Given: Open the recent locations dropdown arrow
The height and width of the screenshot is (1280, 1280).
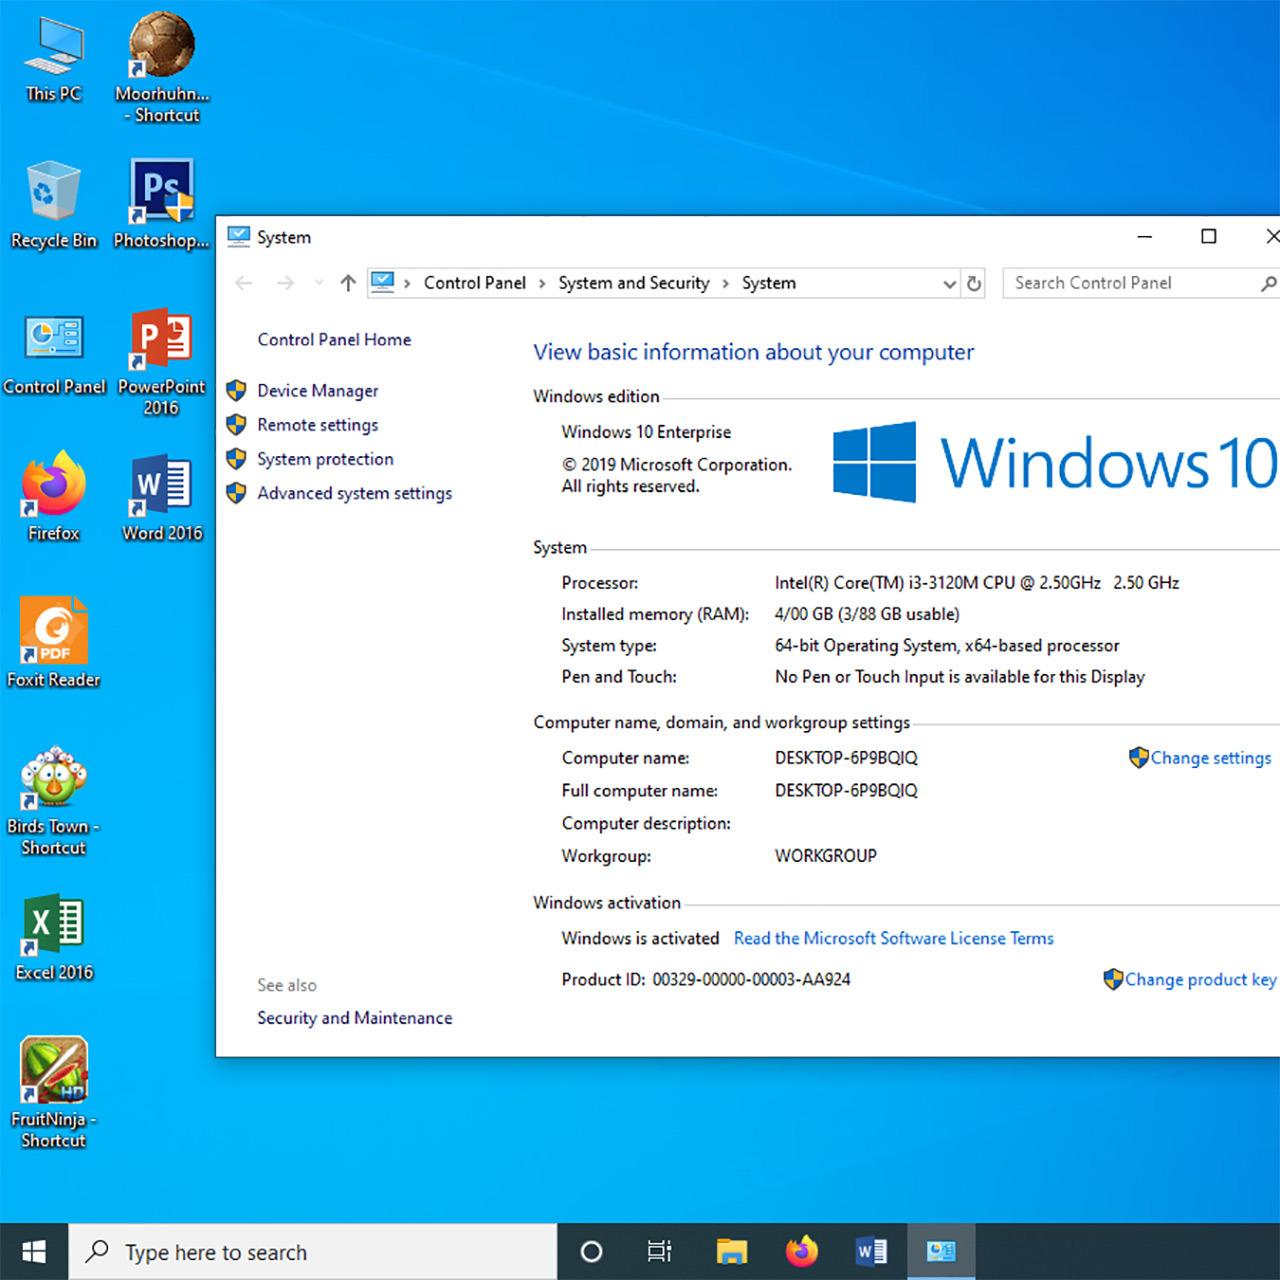Looking at the screenshot, I should (x=319, y=284).
